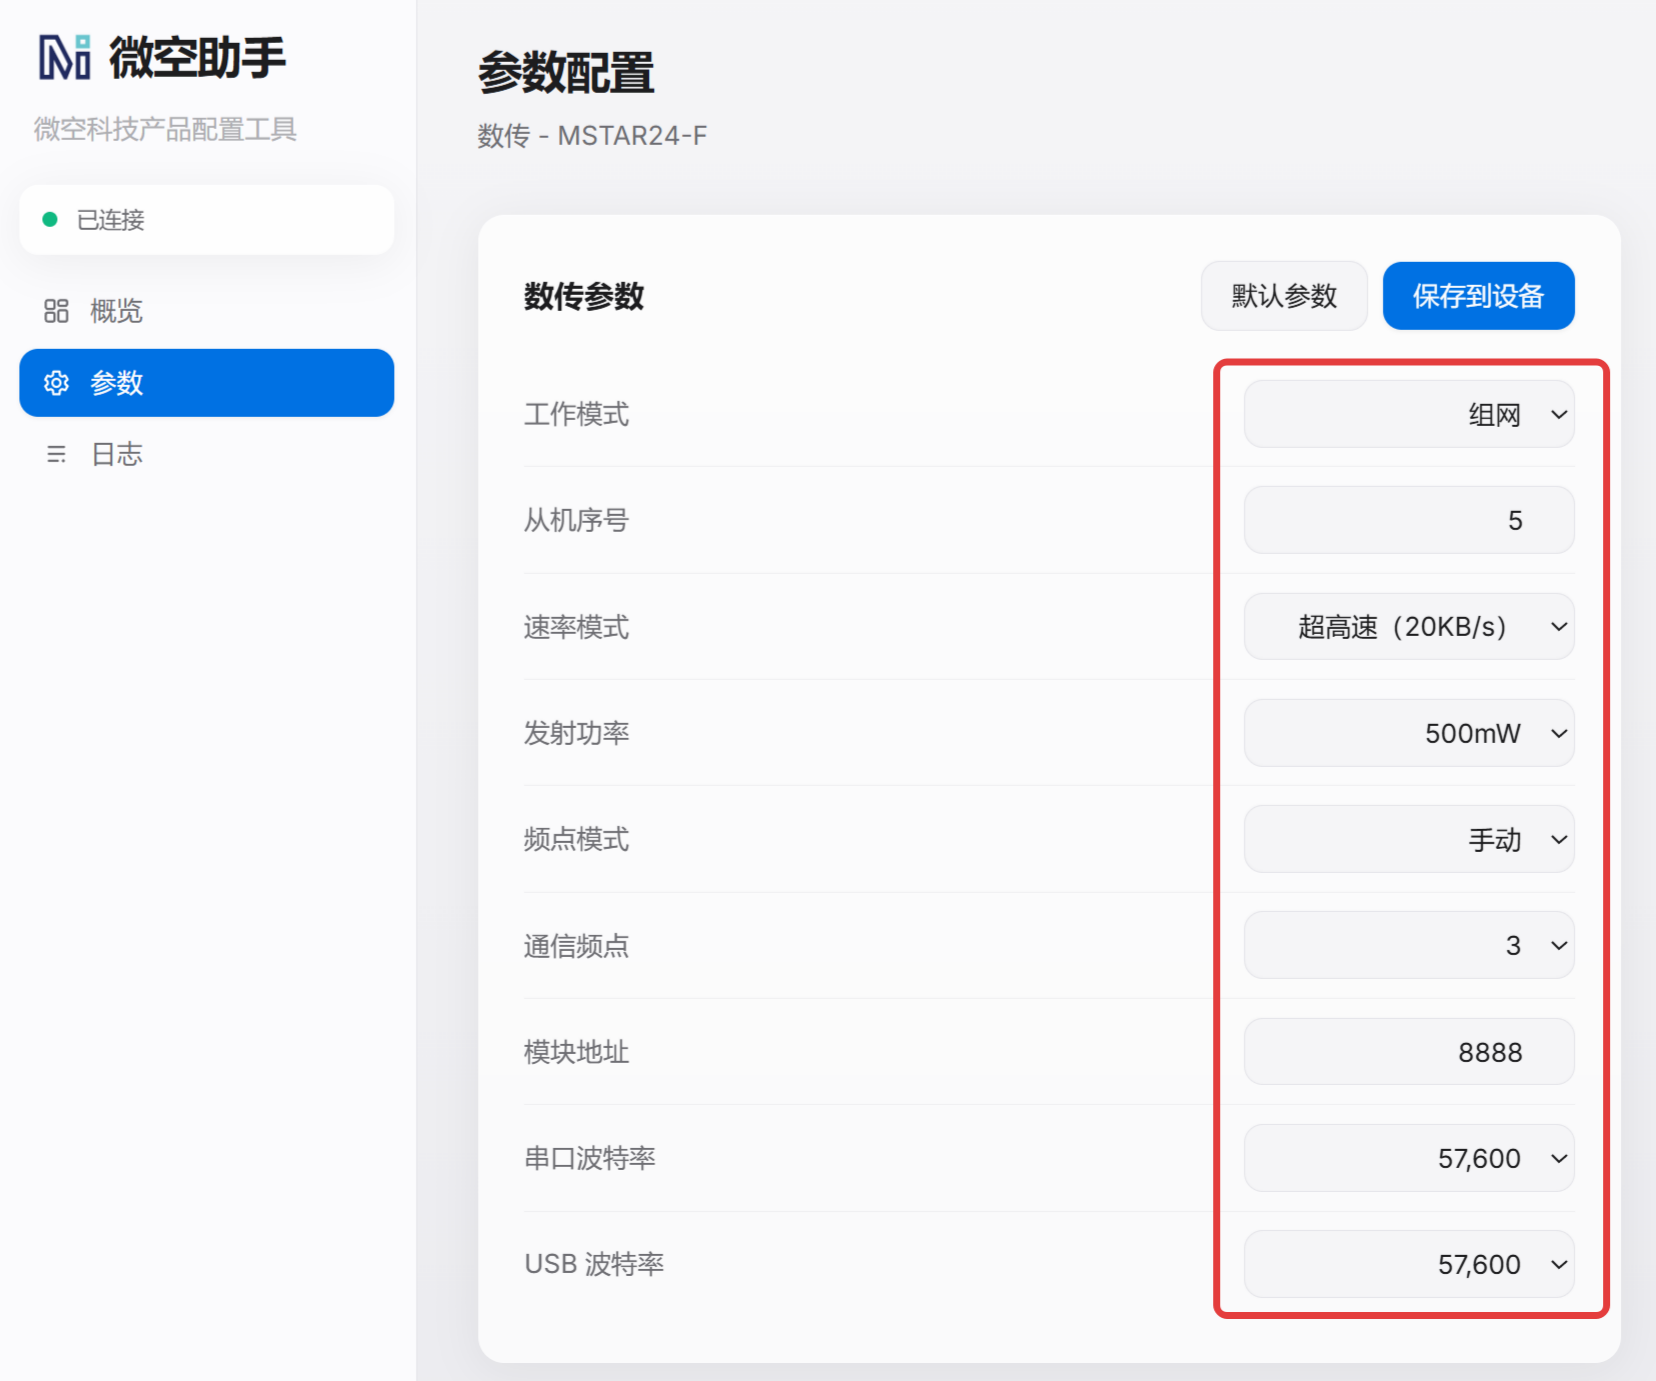Click the 速率模式 label
This screenshot has height=1381, width=1656.
pos(577,627)
